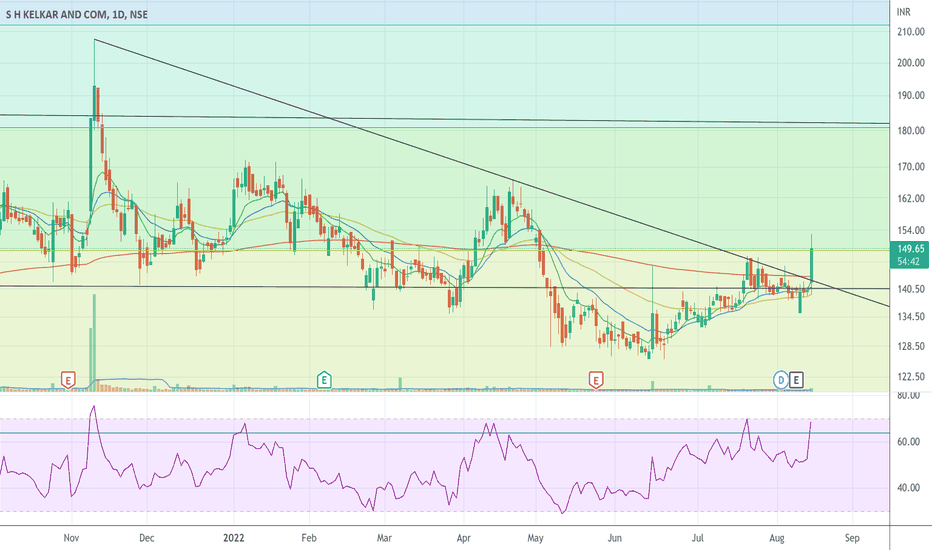Click the 40.00 RSI scale label
932x550 pixels.
tap(908, 488)
